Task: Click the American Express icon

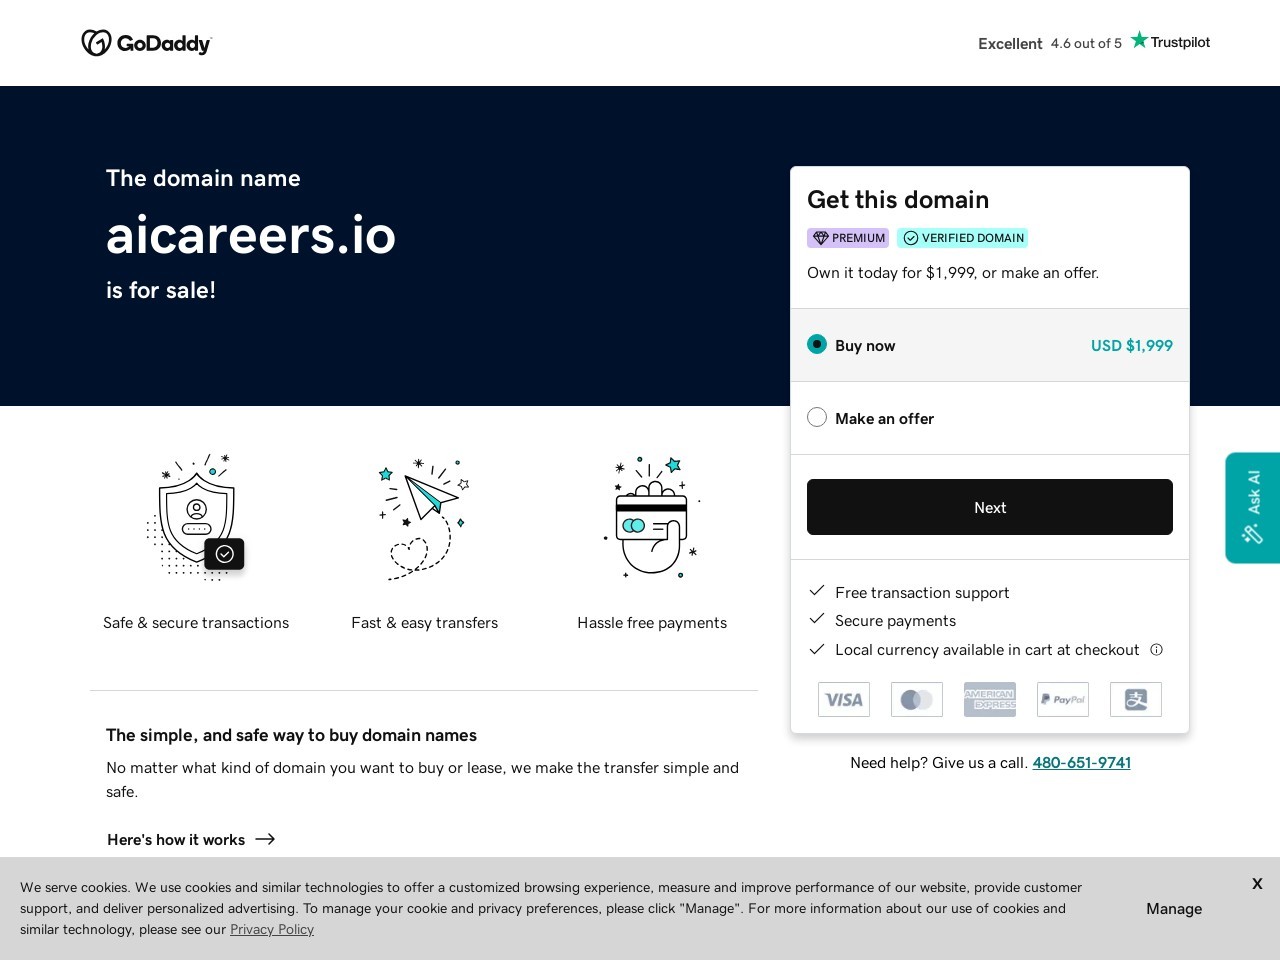Action: coord(990,700)
